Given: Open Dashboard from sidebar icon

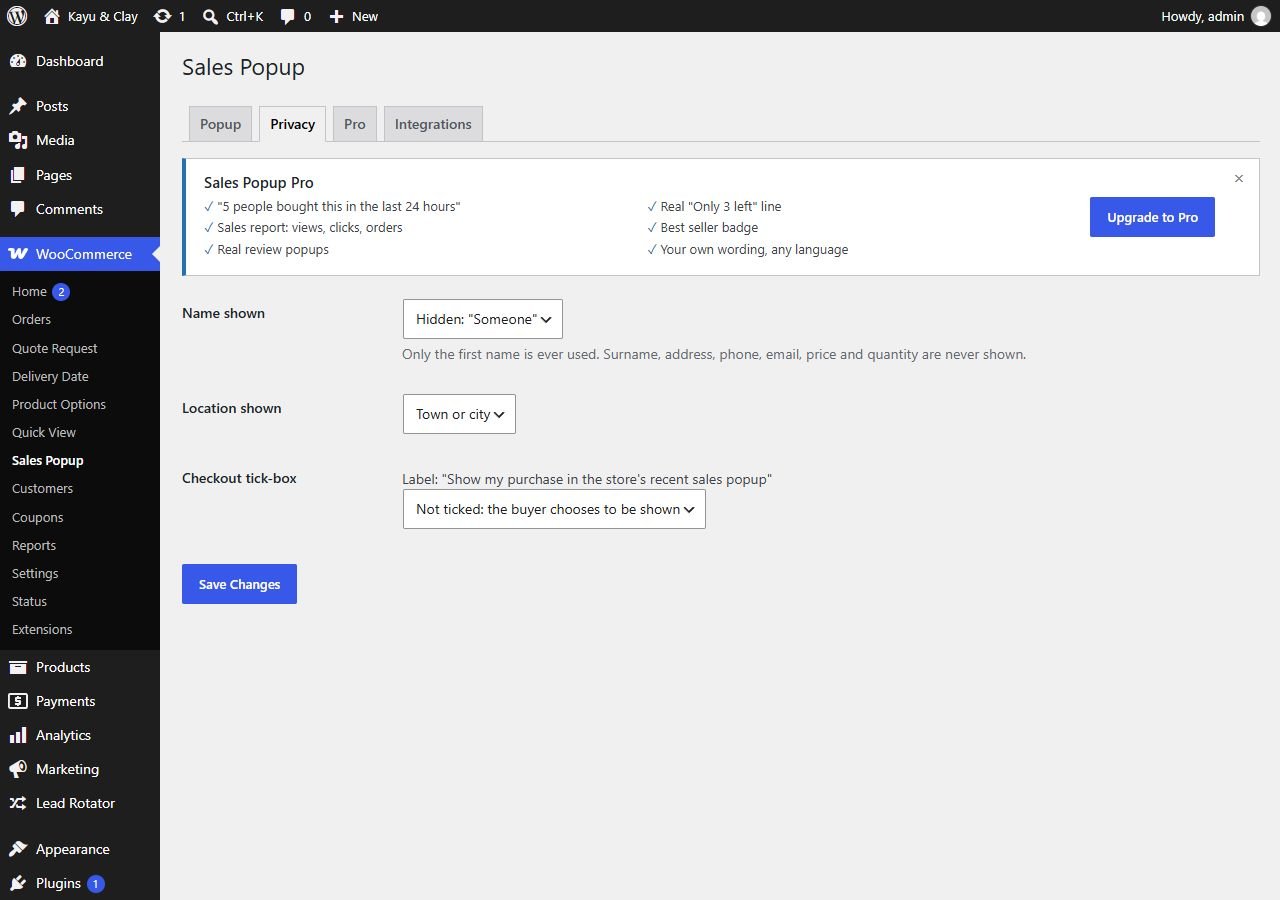Looking at the screenshot, I should (18, 61).
